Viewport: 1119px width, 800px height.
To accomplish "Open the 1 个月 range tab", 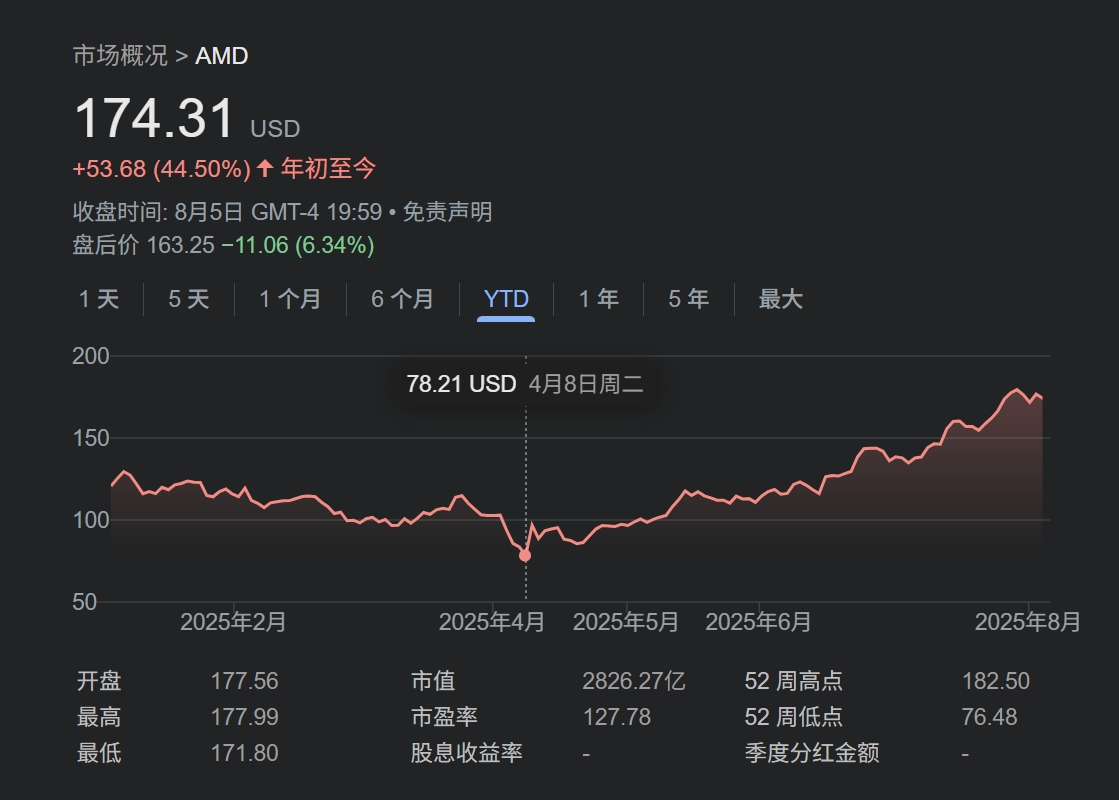I will (x=290, y=299).
